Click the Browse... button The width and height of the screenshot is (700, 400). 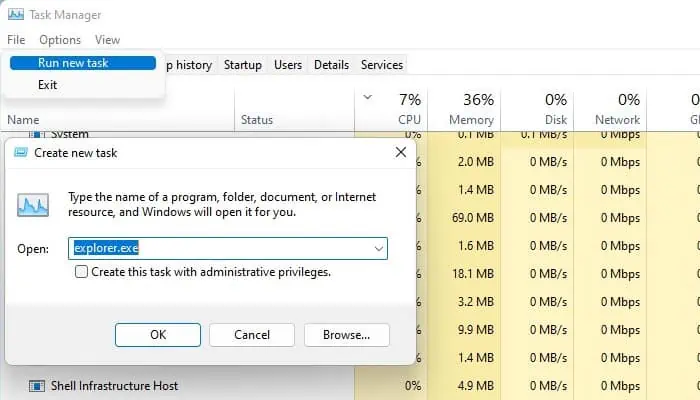pos(346,335)
